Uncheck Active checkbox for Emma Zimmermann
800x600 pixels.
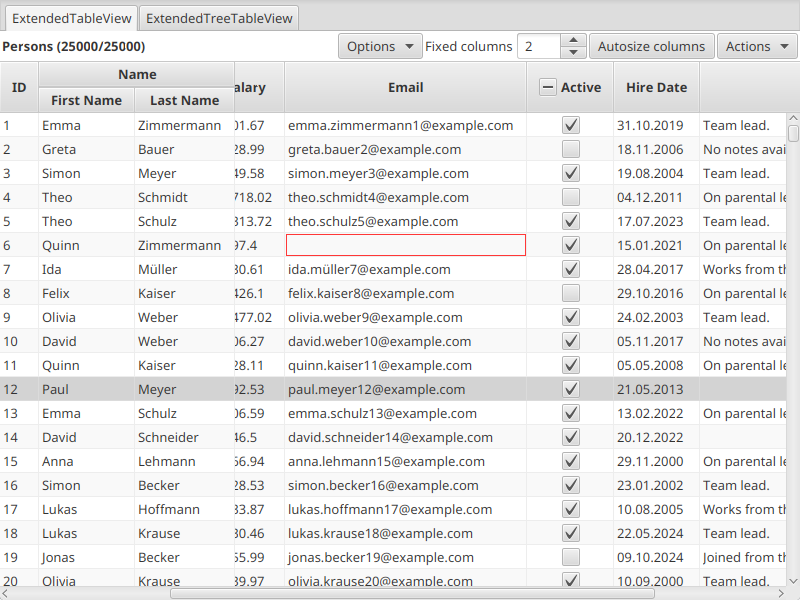point(571,125)
